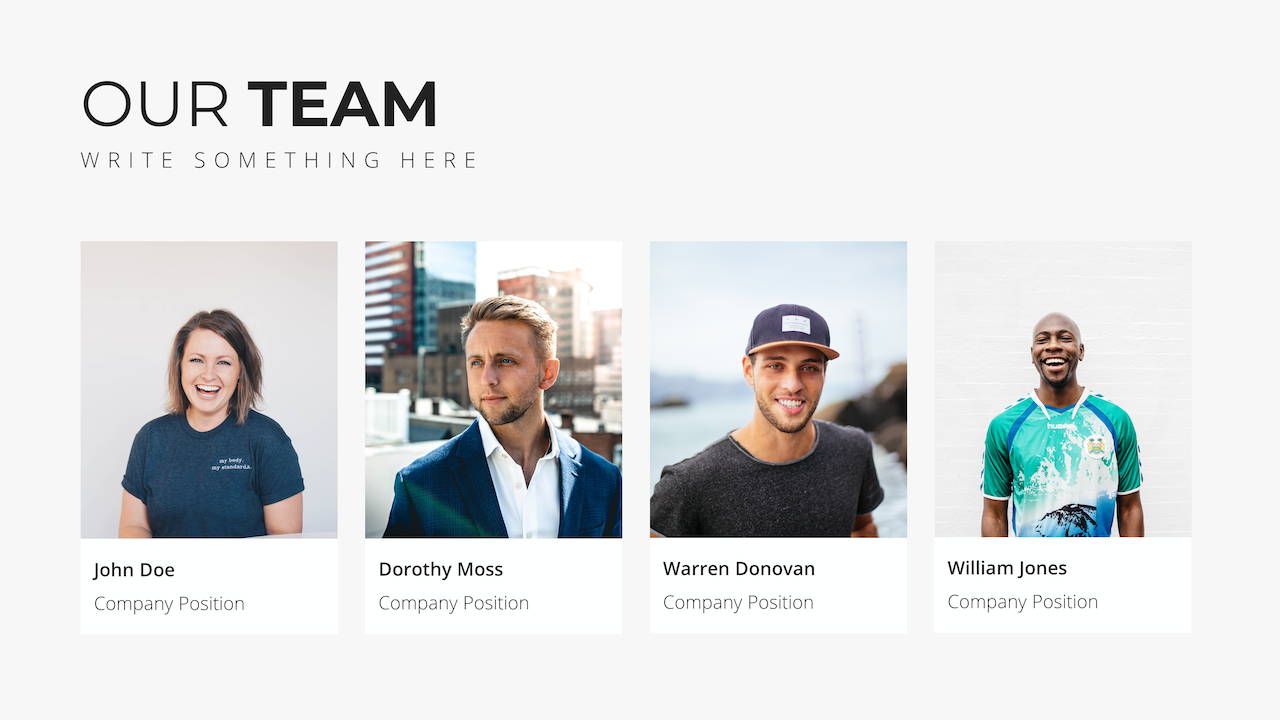Click the white caption card below John Doe's photo
Screen dimensions: 1280x720
point(209,586)
